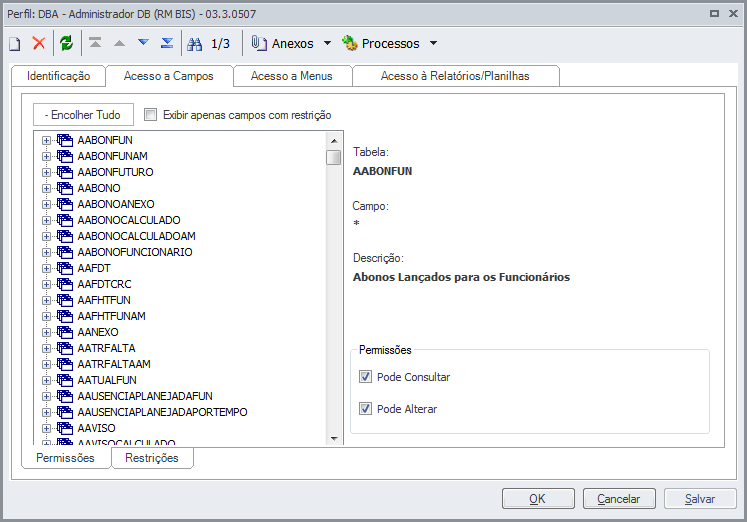This screenshot has height=522, width=747.
Task: Expand the AANEXO tree node
Action: 47,332
